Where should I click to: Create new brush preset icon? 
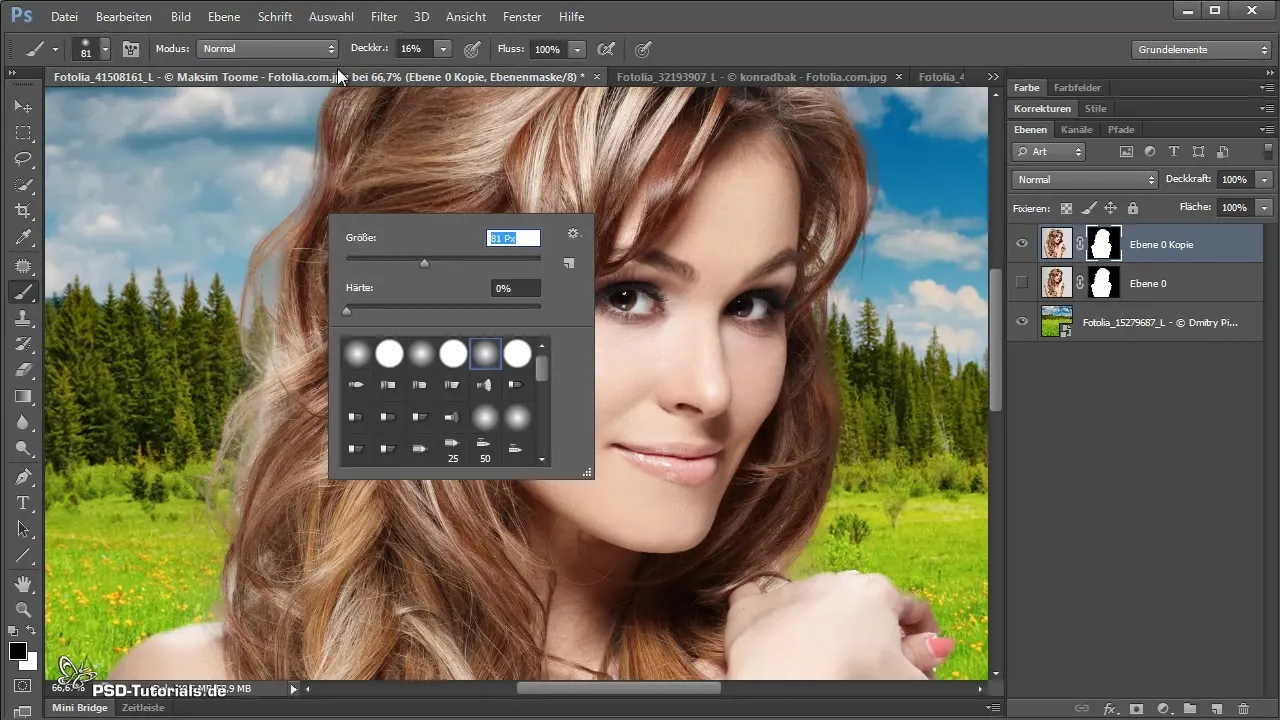569,263
